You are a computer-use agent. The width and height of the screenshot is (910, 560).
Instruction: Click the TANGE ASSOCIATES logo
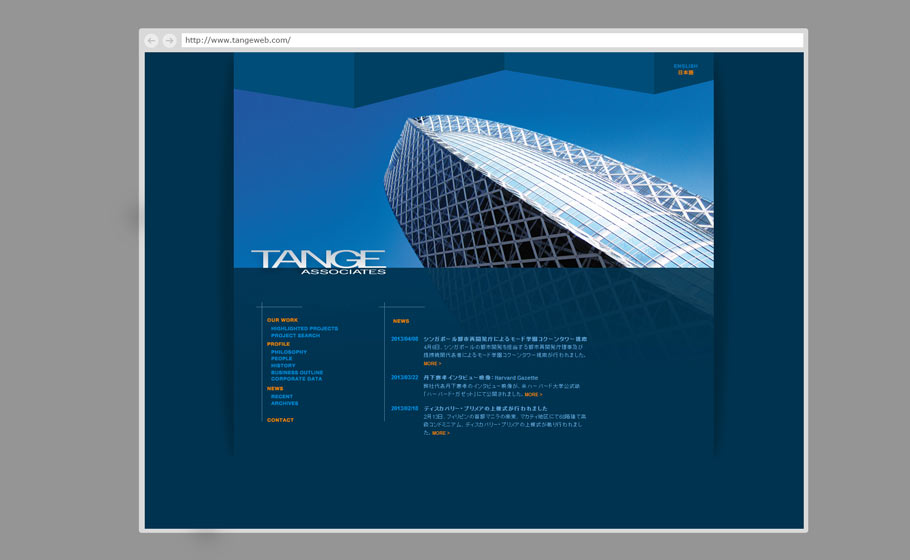click(x=319, y=262)
